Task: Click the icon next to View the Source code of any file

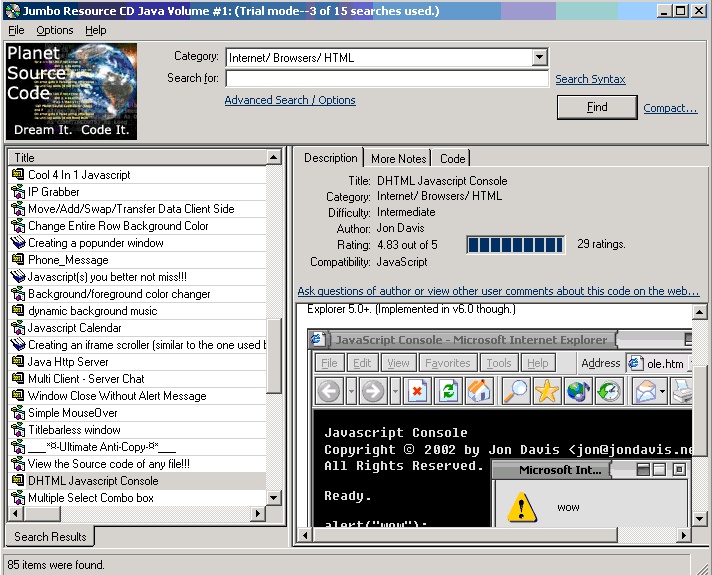Action: [18, 464]
